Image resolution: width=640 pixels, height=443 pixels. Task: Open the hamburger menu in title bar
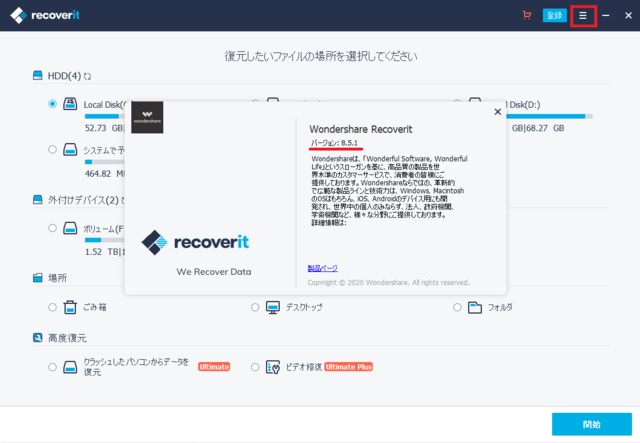[583, 16]
